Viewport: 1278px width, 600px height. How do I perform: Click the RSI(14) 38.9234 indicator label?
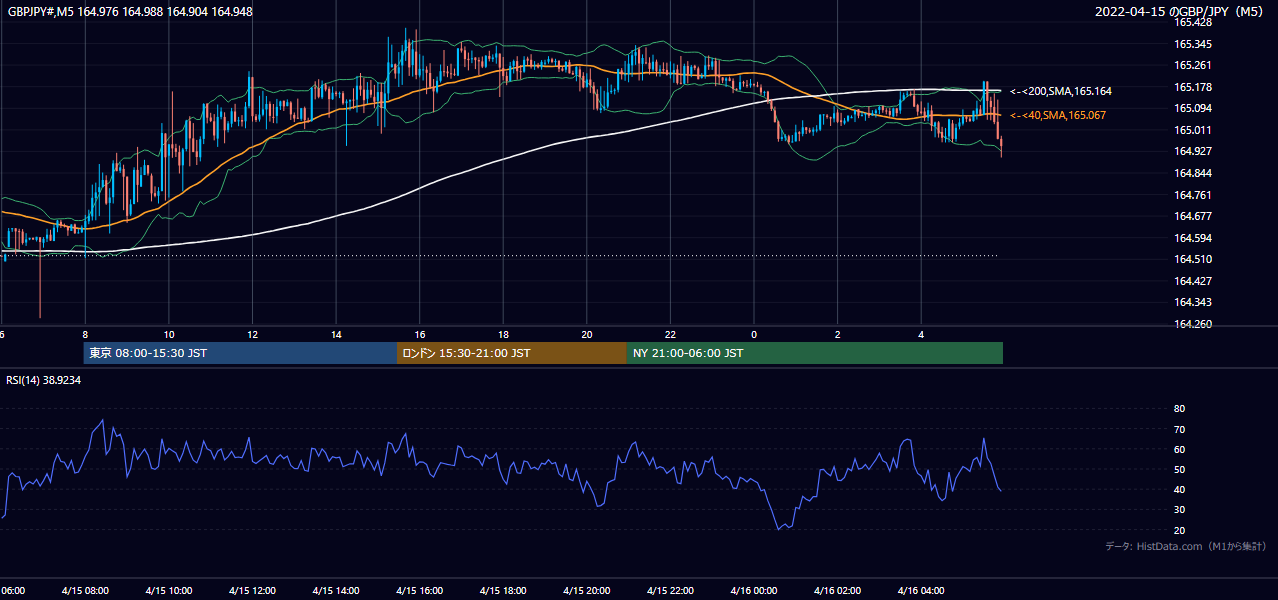pyautogui.click(x=44, y=380)
